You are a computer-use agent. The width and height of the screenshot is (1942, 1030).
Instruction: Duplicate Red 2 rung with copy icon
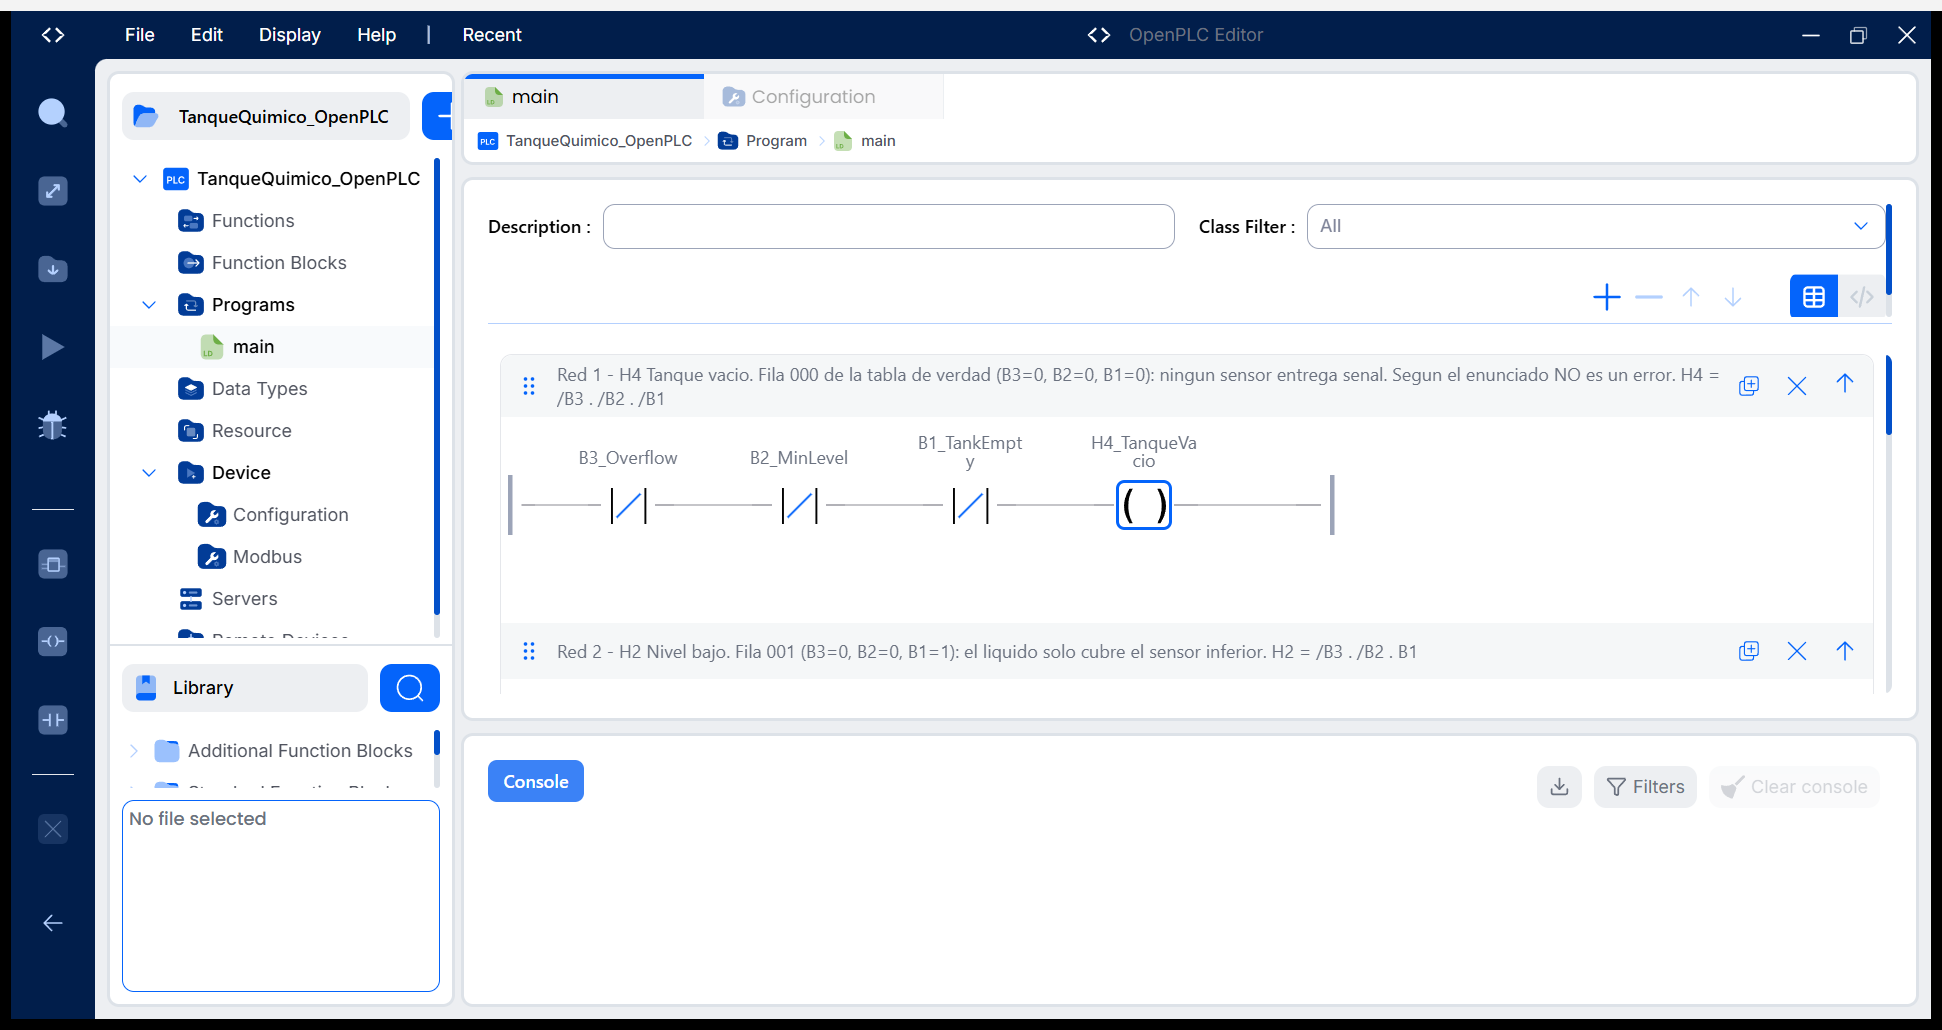pyautogui.click(x=1749, y=651)
